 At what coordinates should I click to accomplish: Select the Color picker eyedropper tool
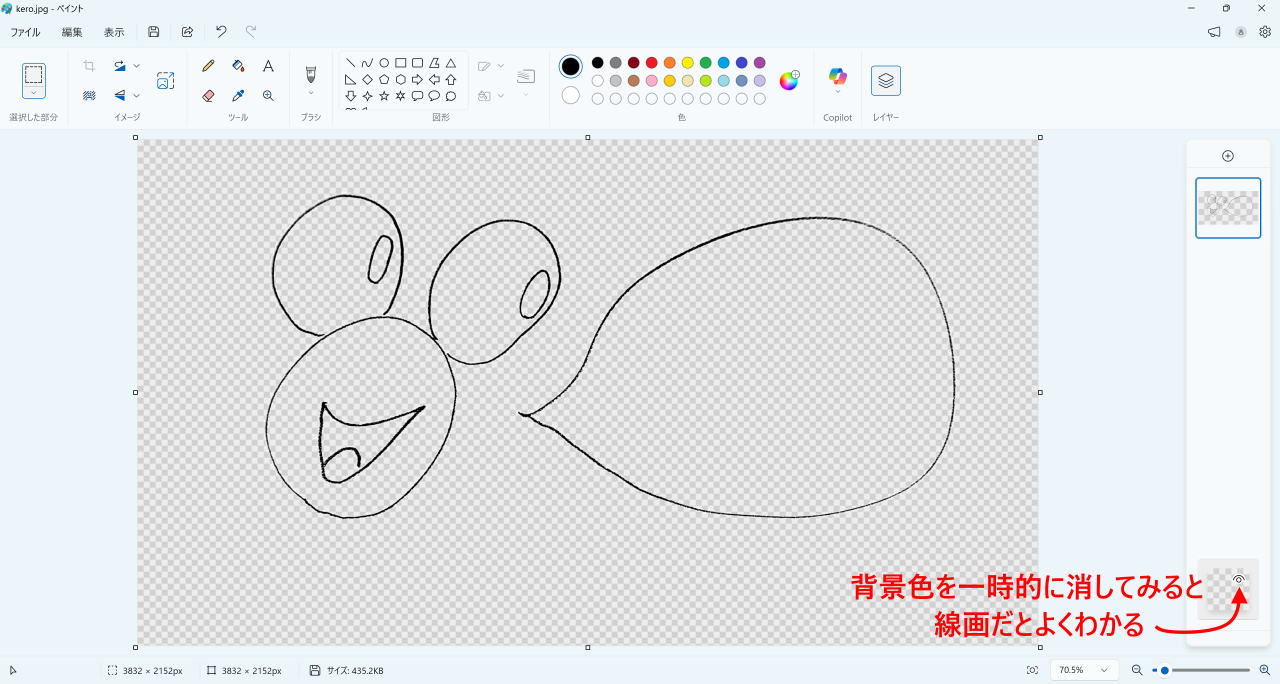point(238,96)
